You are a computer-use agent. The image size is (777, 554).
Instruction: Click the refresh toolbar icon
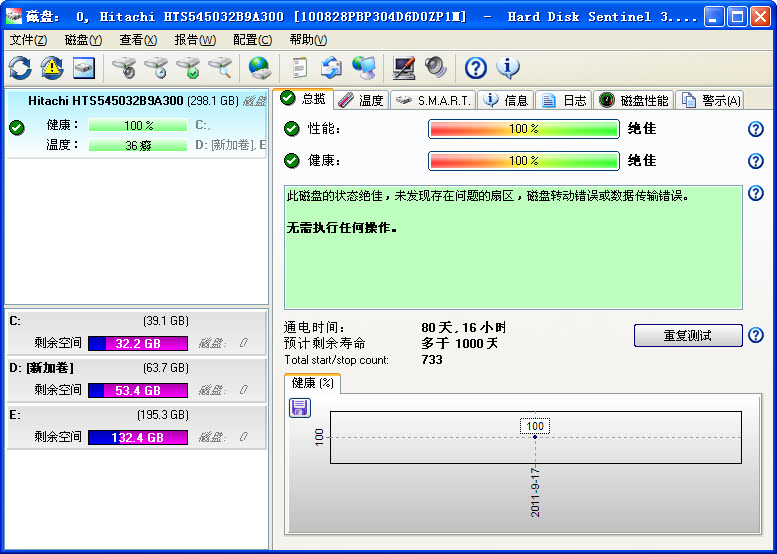[x=20, y=68]
